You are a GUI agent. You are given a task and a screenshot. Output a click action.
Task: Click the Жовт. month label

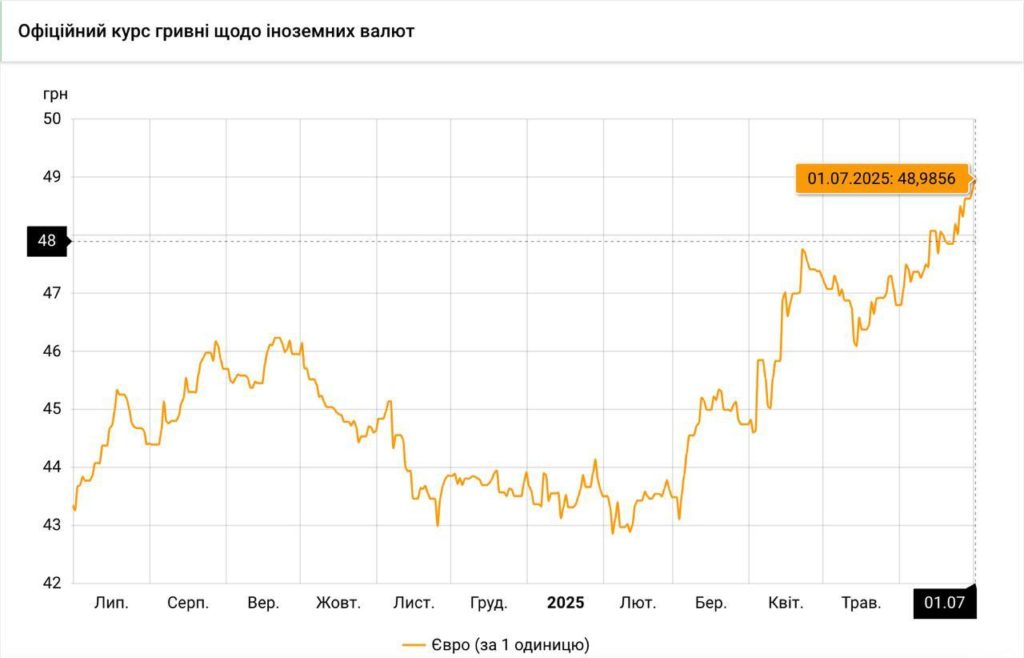338,603
